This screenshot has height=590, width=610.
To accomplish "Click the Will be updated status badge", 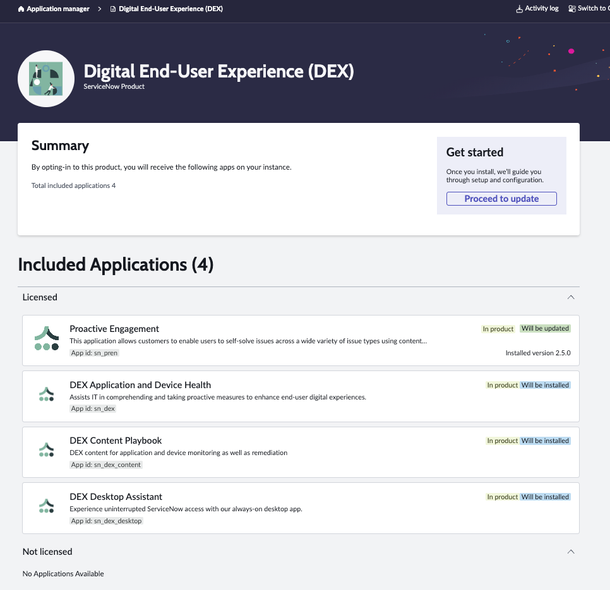I will (545, 329).
